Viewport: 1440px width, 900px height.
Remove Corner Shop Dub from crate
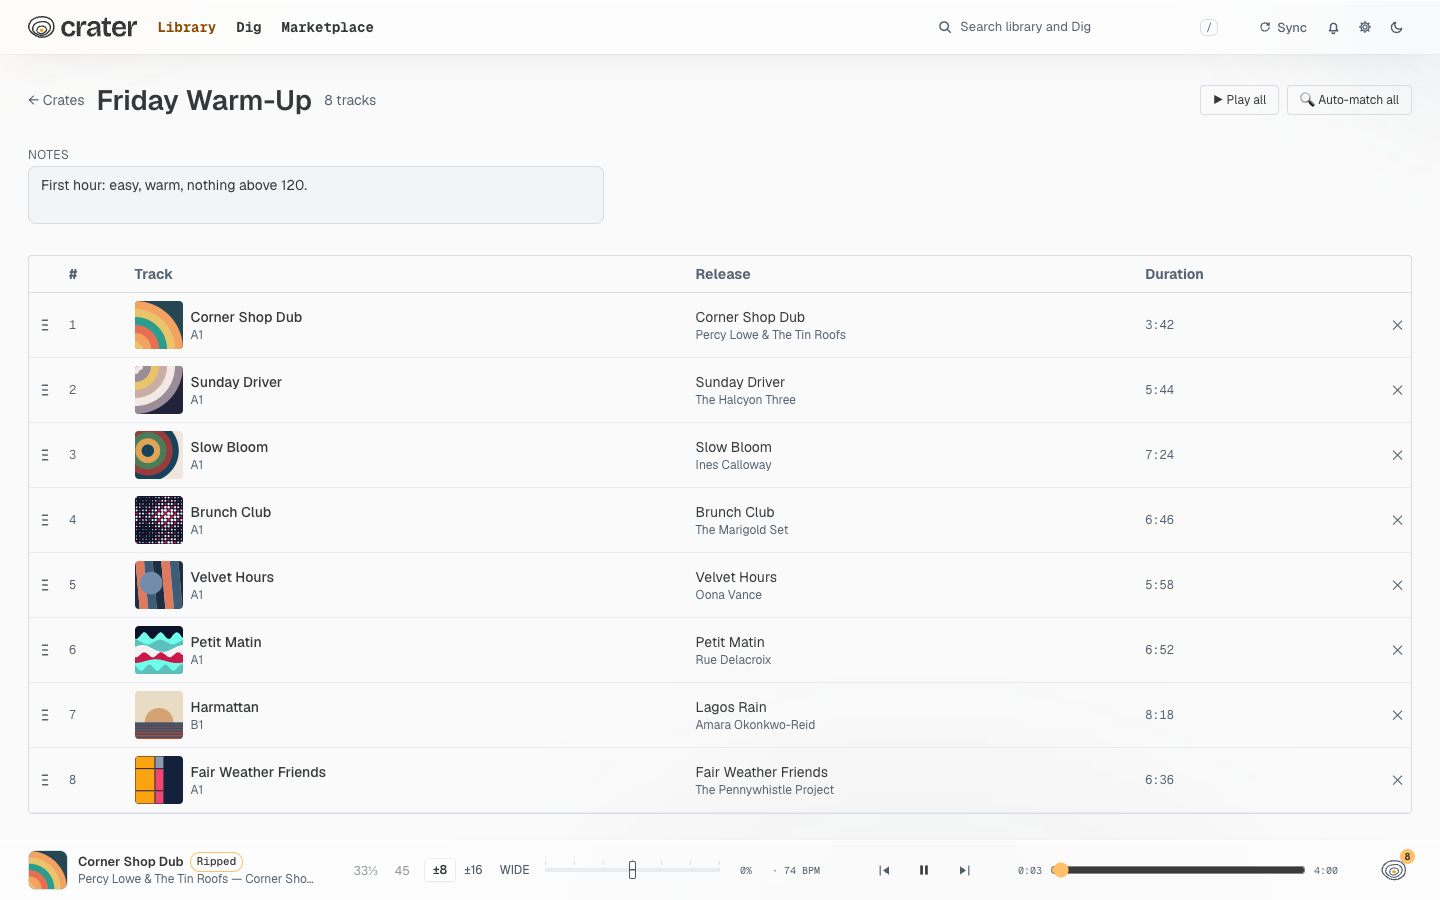(1397, 325)
